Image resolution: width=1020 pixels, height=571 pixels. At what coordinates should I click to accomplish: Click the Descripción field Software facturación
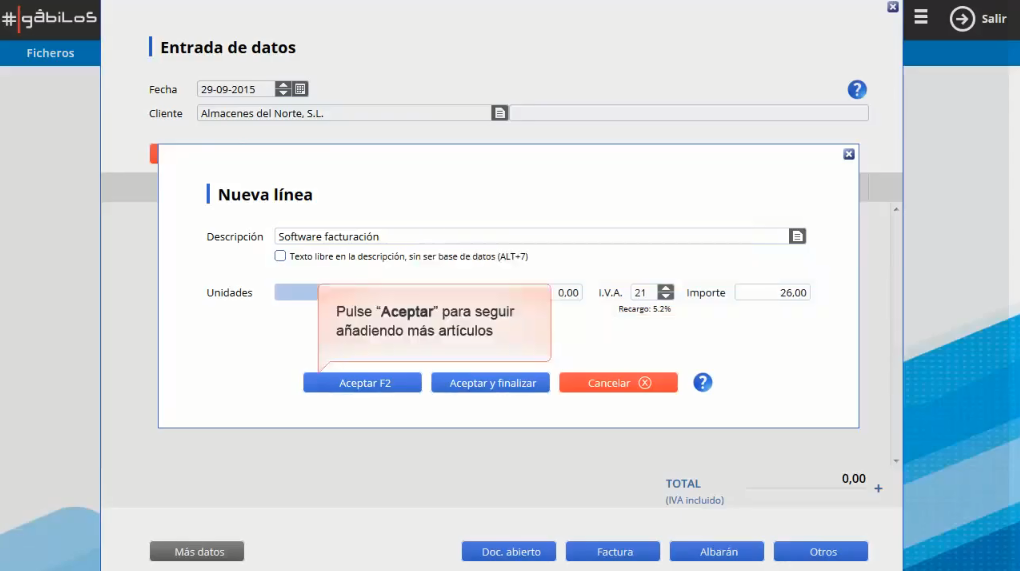click(x=531, y=237)
